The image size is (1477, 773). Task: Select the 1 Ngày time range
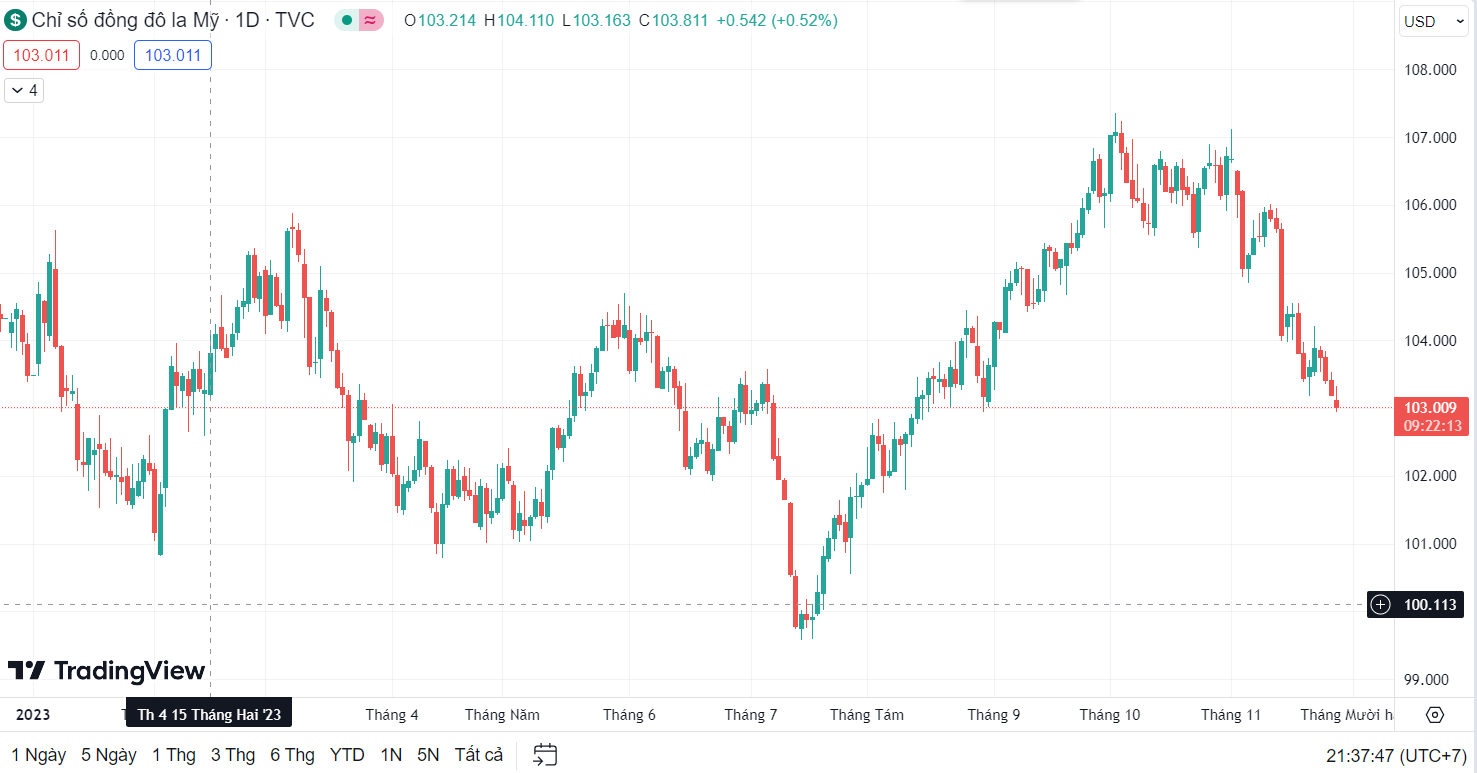pos(39,755)
